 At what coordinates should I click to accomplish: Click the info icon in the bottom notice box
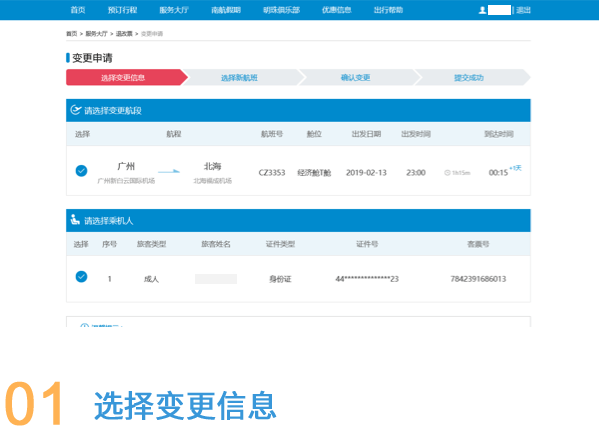click(84, 326)
